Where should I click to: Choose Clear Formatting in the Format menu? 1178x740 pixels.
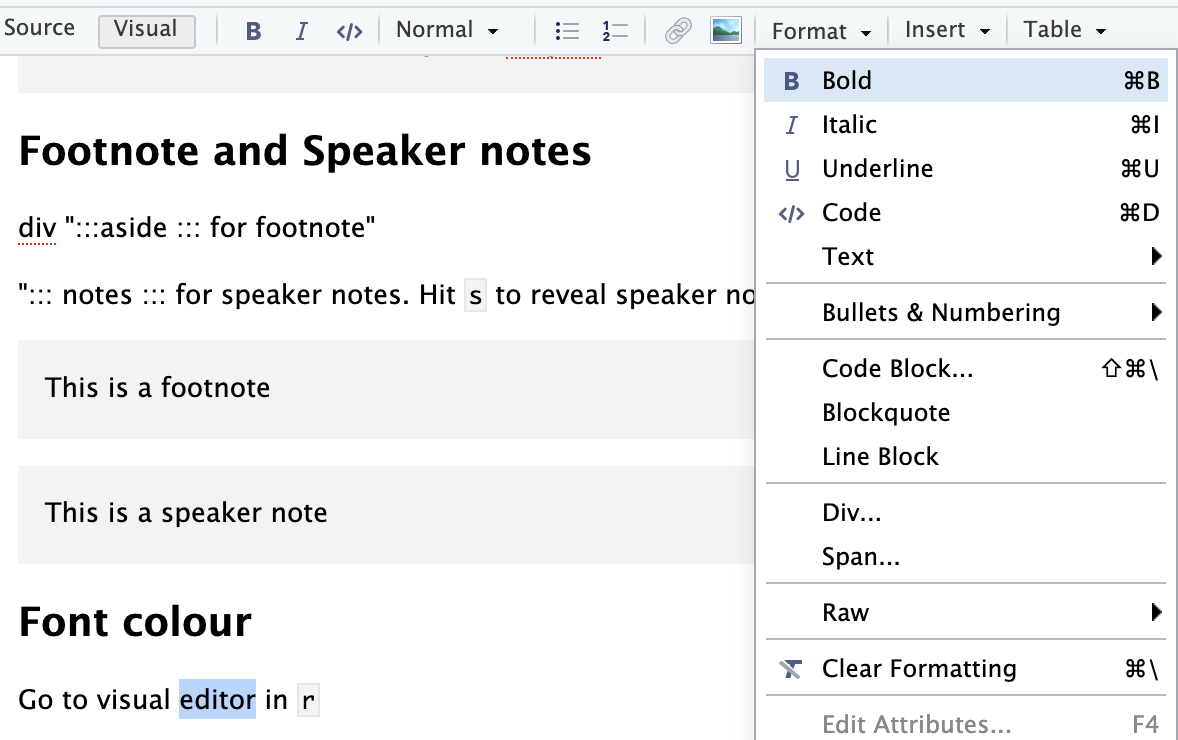[919, 668]
